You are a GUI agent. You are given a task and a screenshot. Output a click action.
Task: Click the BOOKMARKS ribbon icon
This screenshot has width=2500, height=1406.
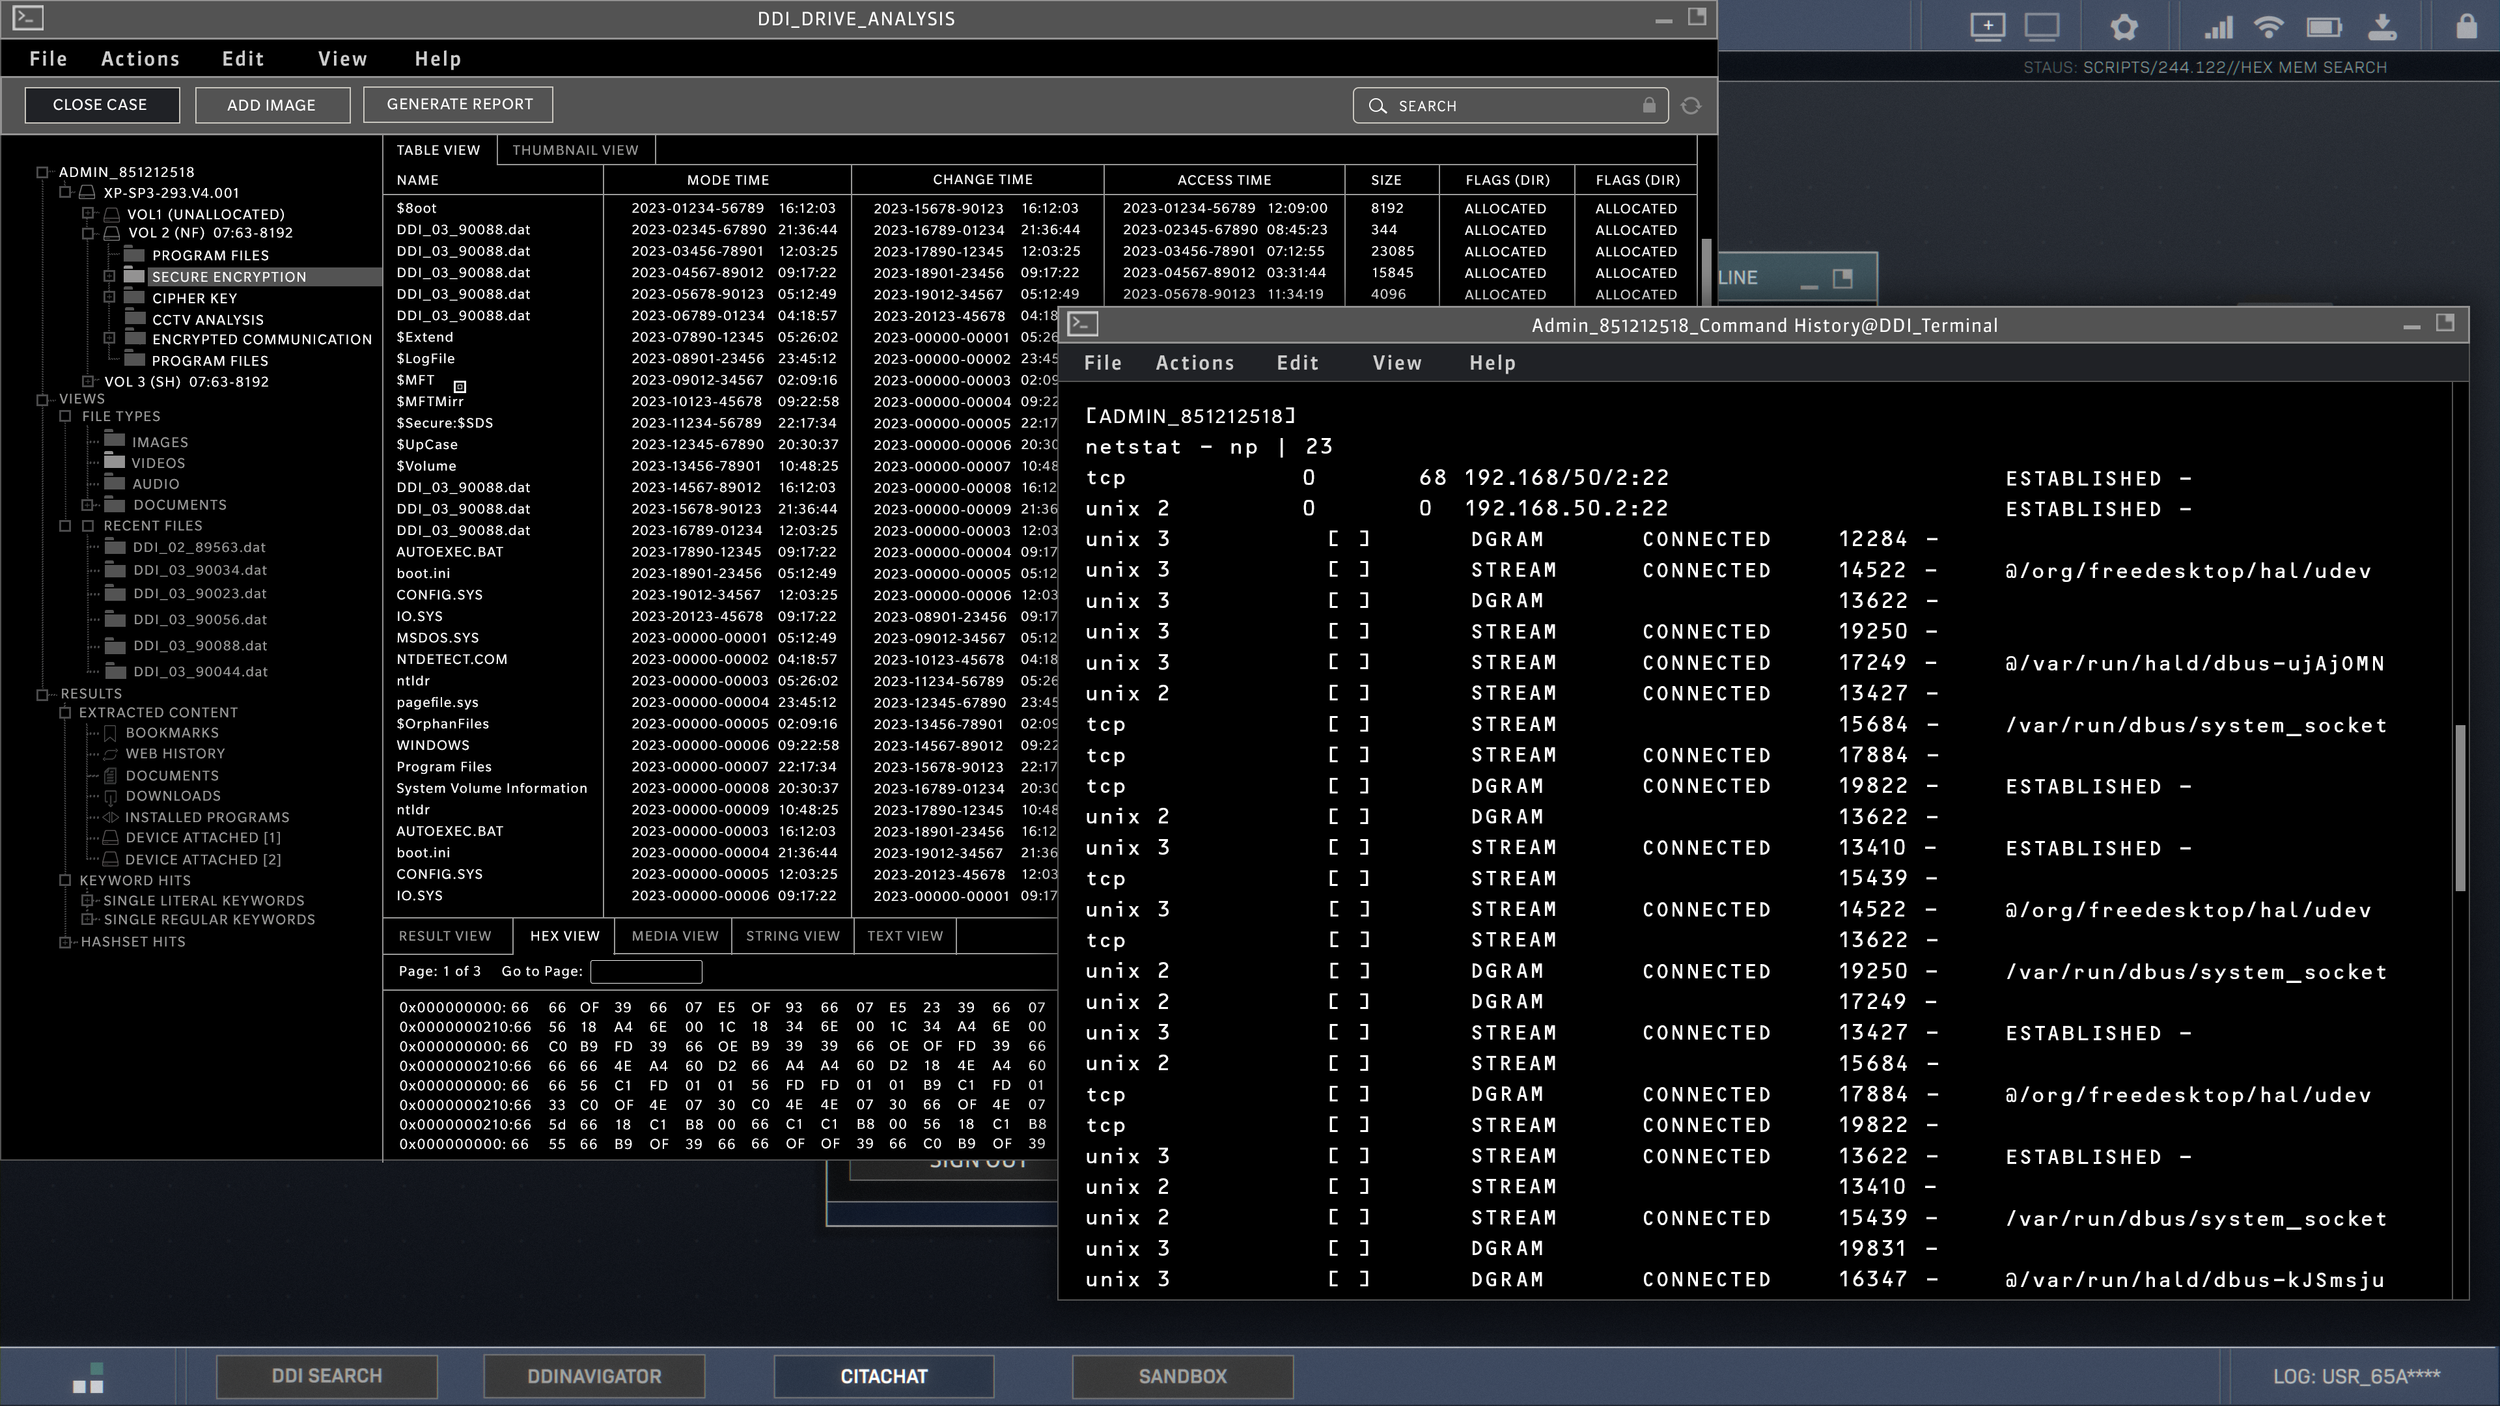110,733
